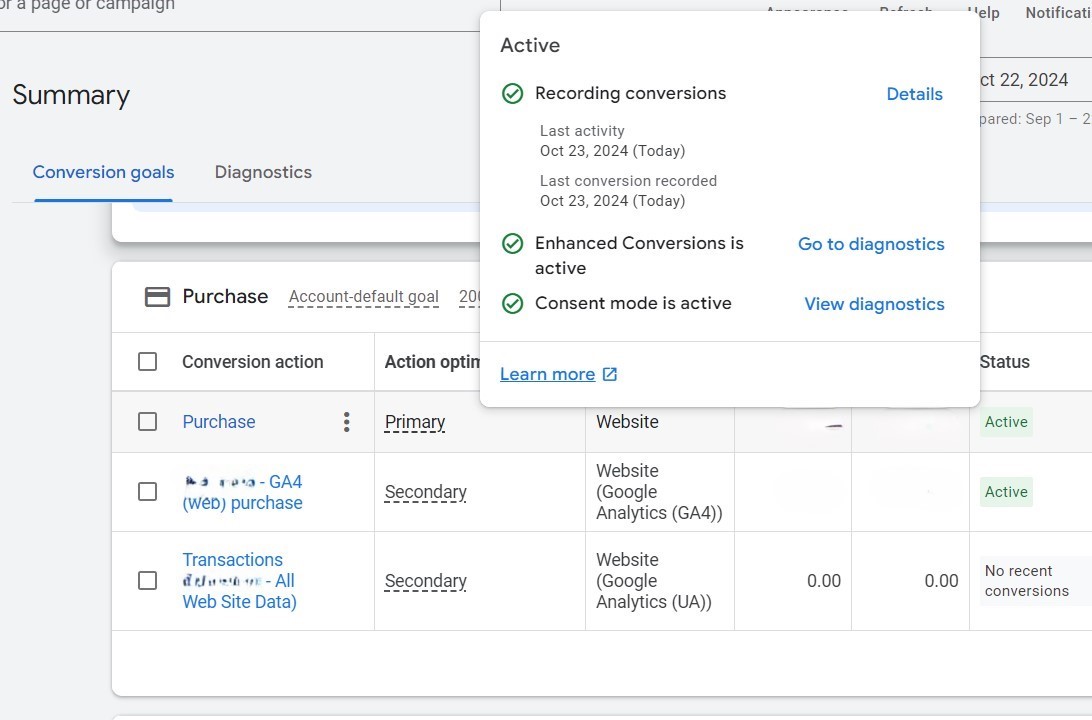Screen dimensions: 1092x720
Task: Switch to the Diagnostics tab
Action: click(263, 172)
